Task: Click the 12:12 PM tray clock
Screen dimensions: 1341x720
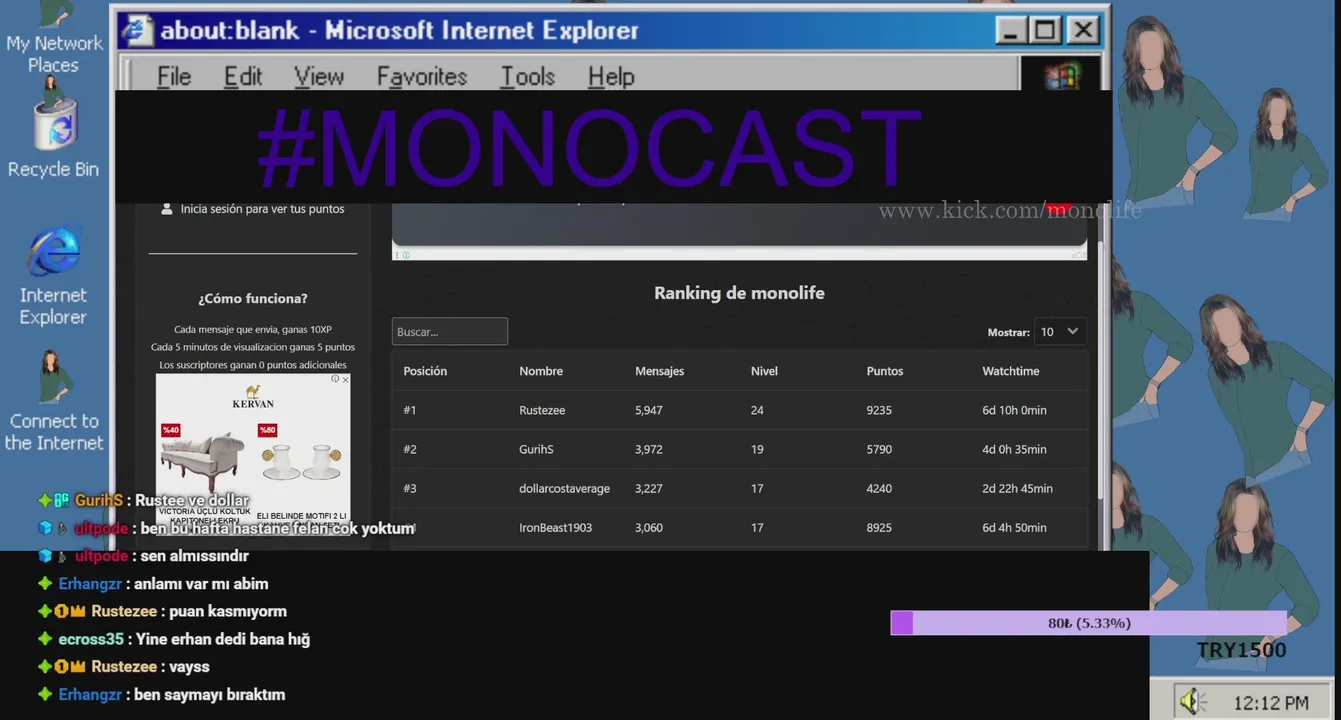Action: 1271,702
